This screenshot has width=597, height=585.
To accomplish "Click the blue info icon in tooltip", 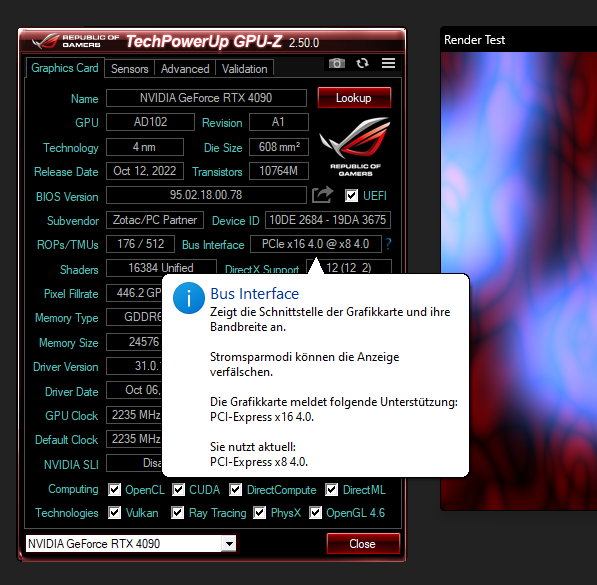I will (x=189, y=298).
